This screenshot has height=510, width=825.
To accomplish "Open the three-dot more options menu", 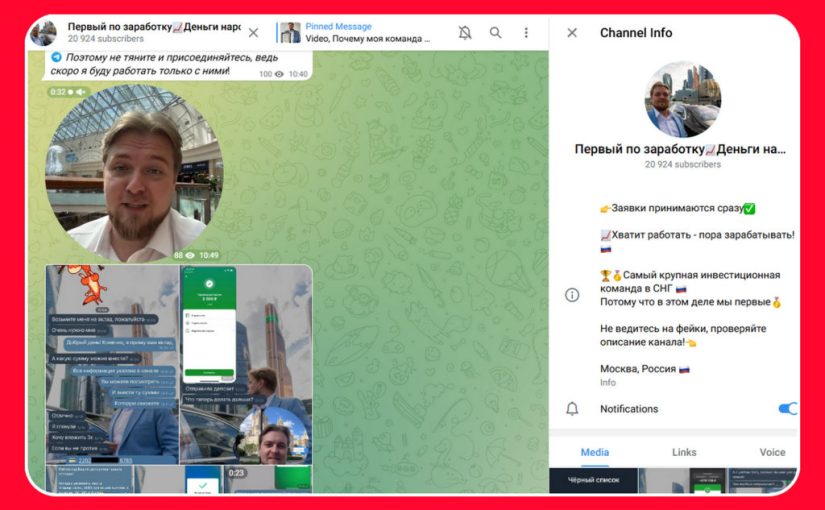I will point(527,33).
